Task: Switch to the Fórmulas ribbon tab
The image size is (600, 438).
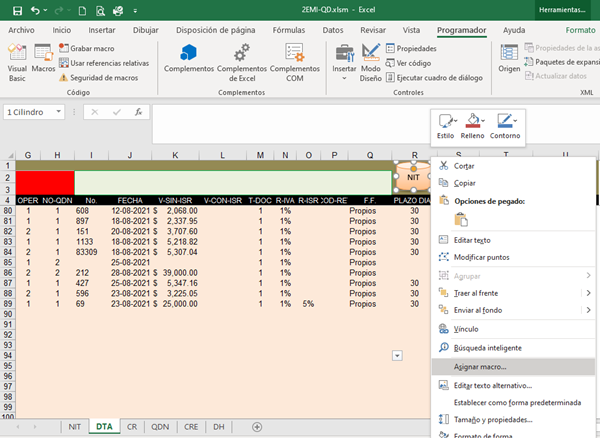Action: 289,30
